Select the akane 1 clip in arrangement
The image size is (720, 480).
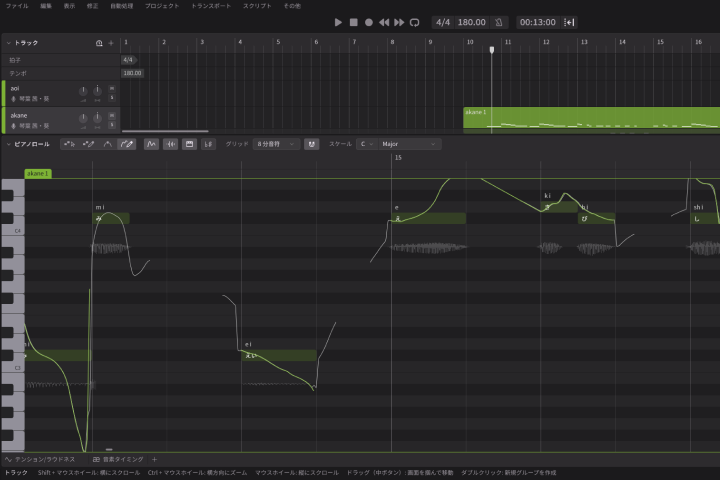pyautogui.click(x=591, y=118)
